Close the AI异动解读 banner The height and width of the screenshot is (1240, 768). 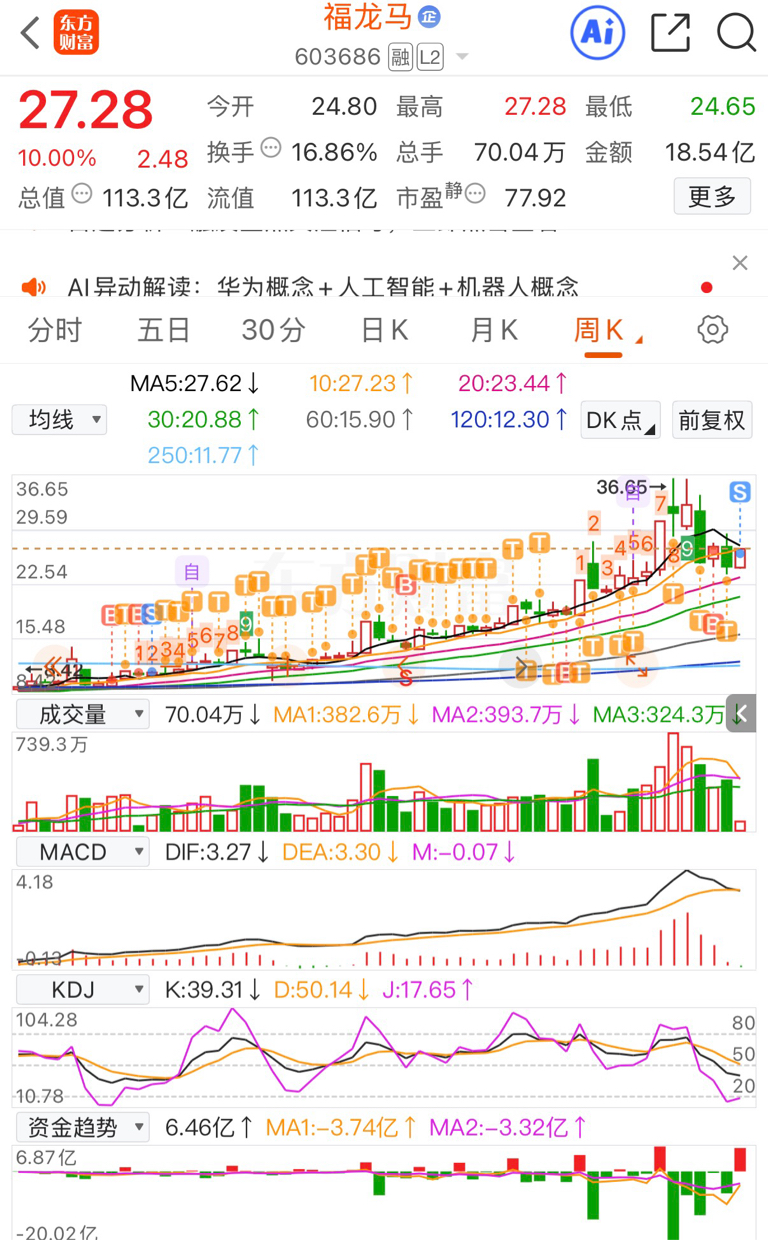(x=740, y=263)
